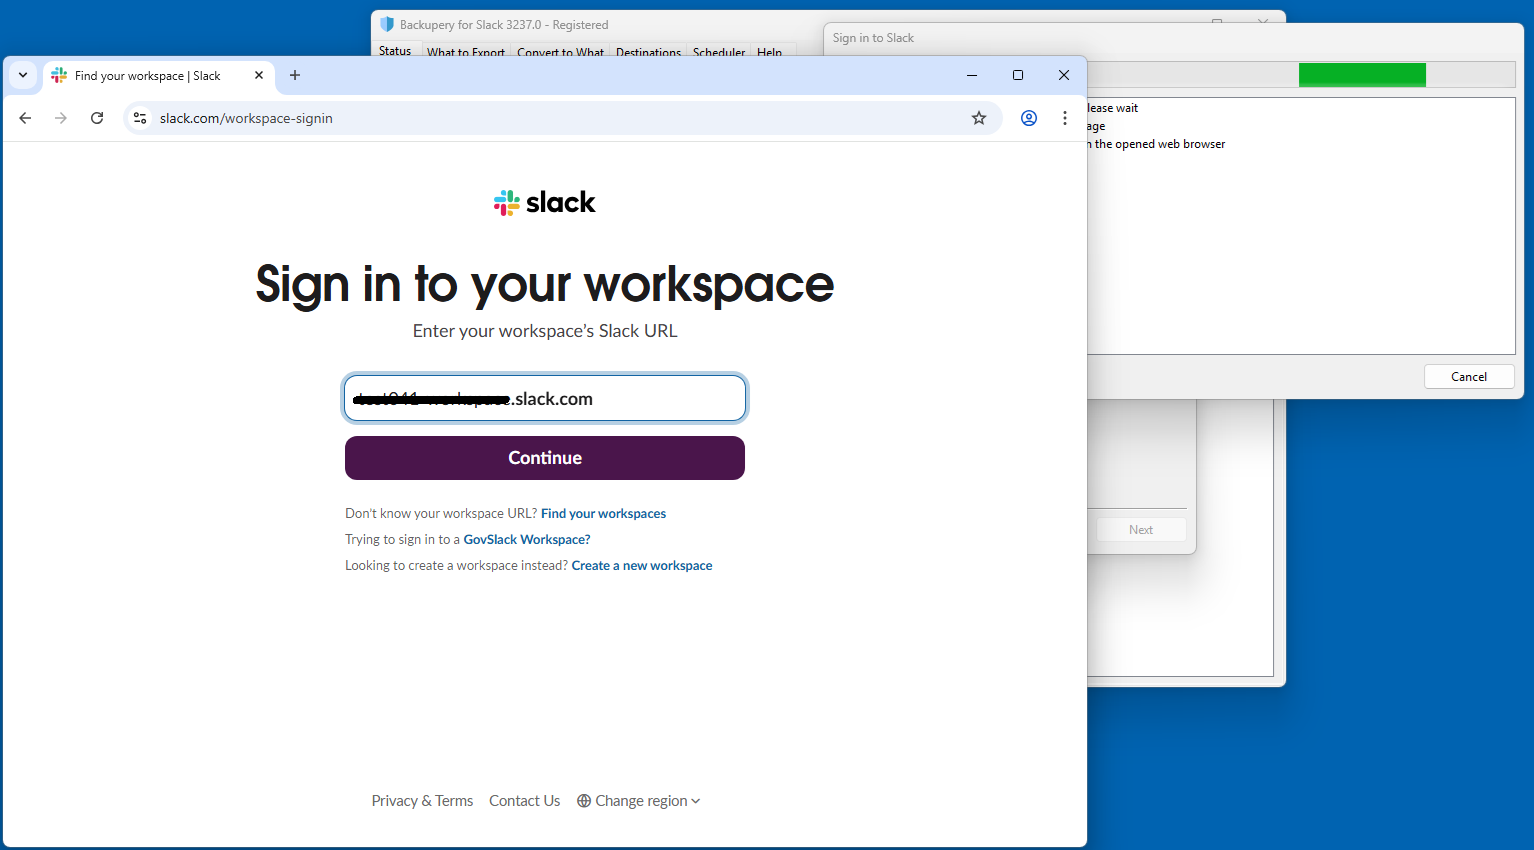Open the Help menu in Backupery
The image size is (1534, 850).
tap(769, 52)
